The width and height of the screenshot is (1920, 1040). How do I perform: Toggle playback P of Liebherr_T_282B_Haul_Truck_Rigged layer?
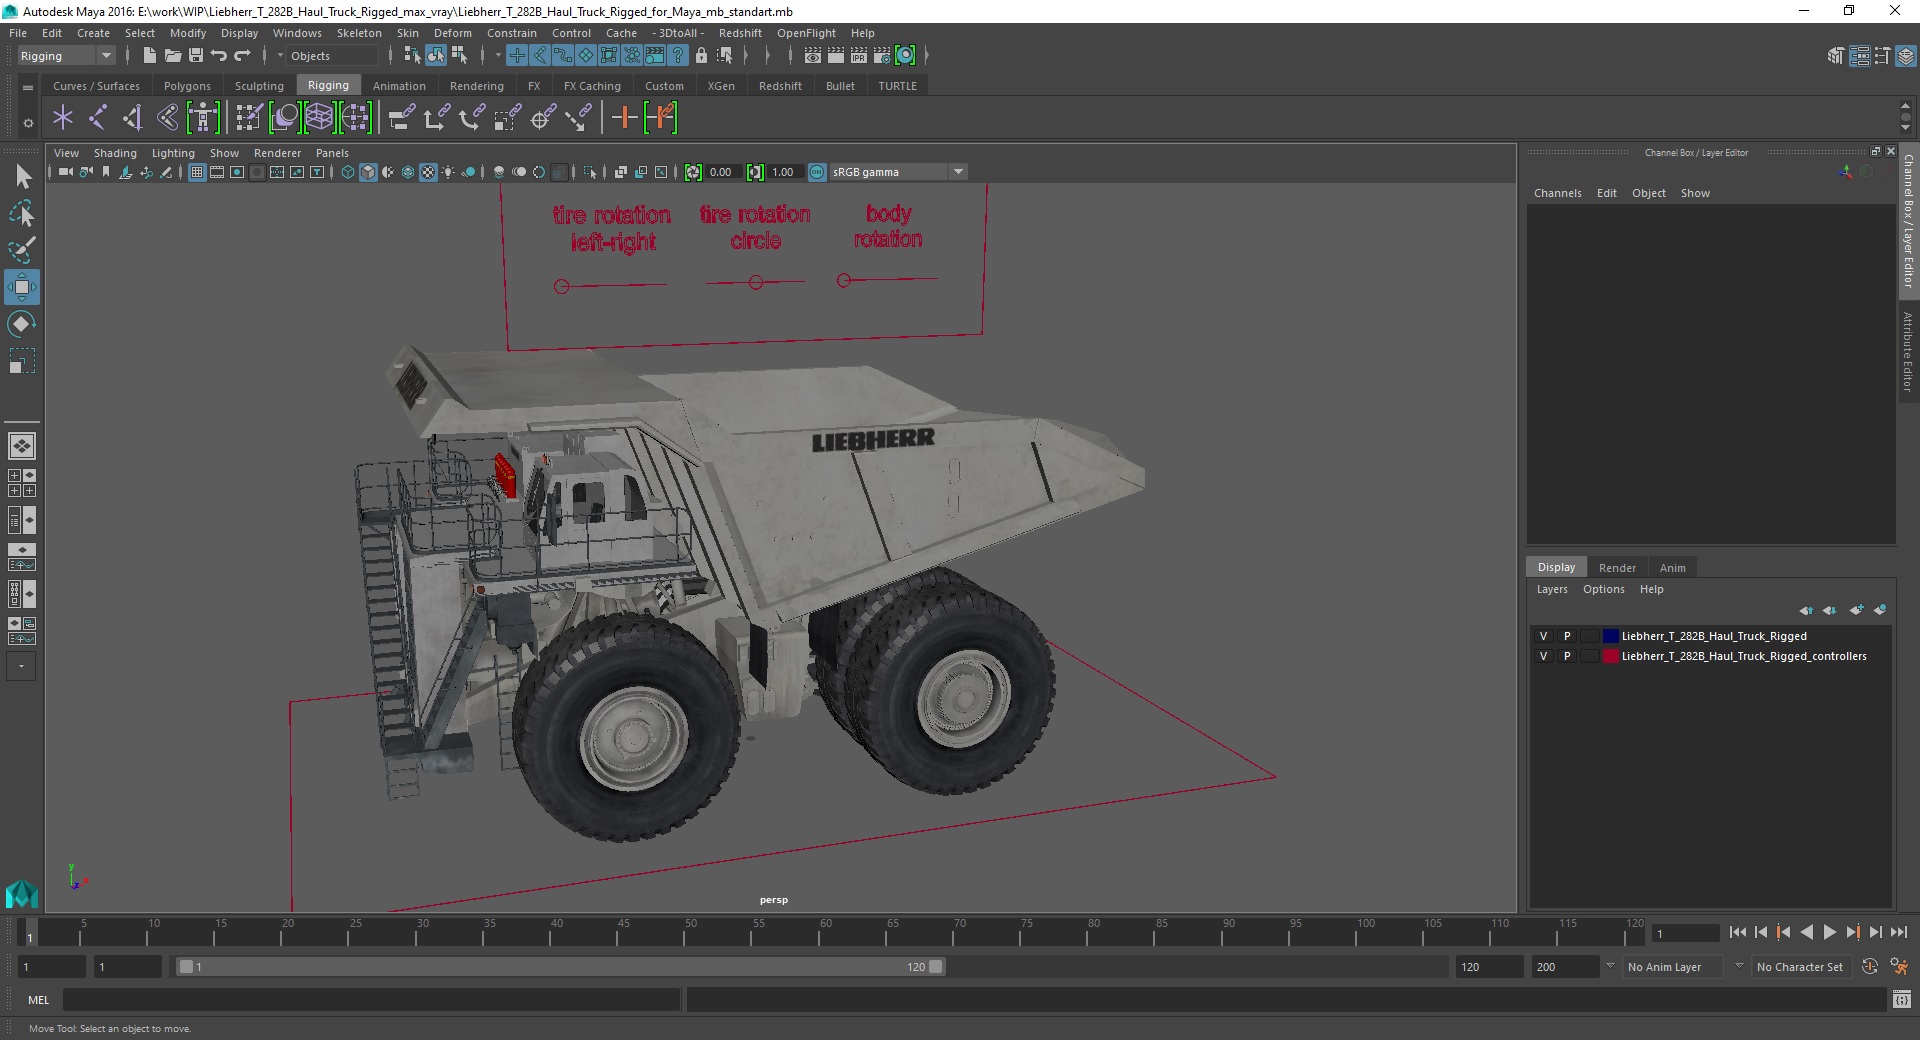click(x=1567, y=636)
